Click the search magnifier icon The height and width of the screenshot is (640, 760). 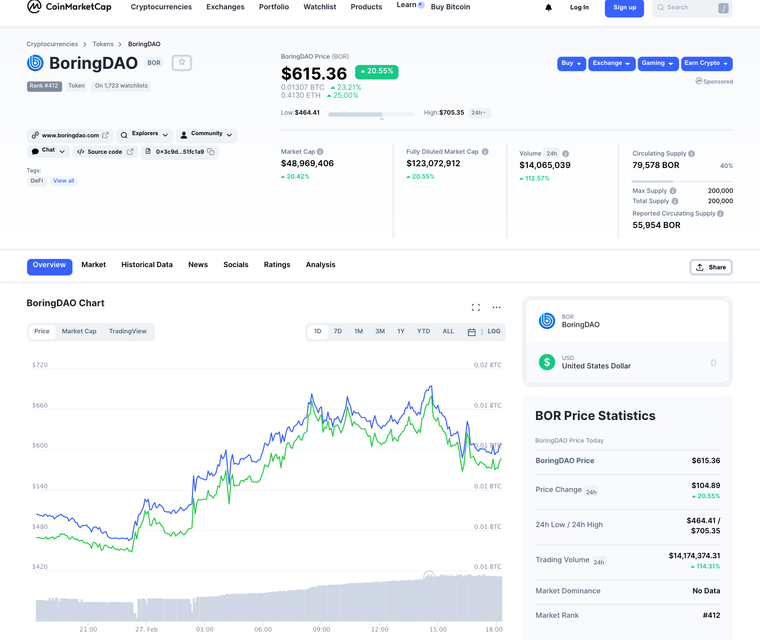[x=660, y=7]
